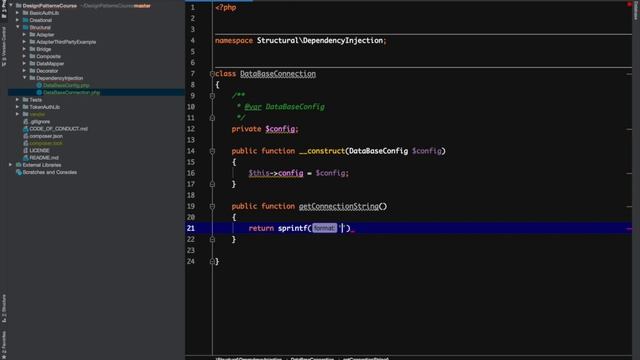Expand the DataMapper tree arrow

click(24, 64)
